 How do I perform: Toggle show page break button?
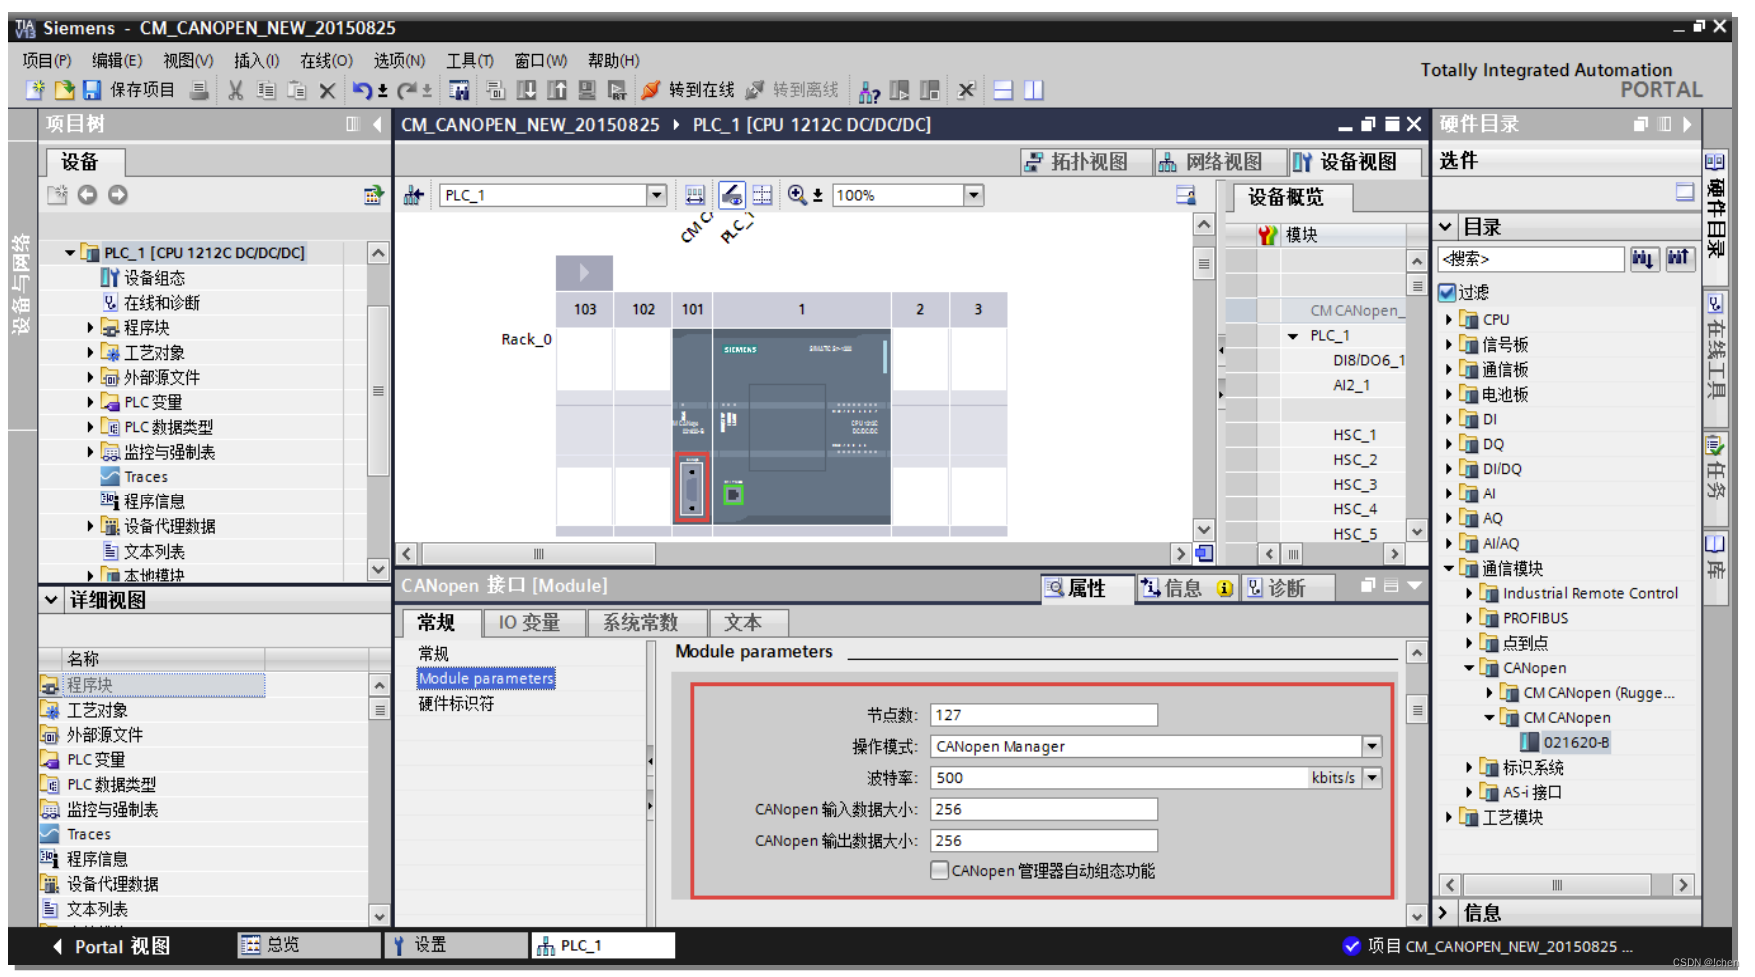tap(762, 195)
